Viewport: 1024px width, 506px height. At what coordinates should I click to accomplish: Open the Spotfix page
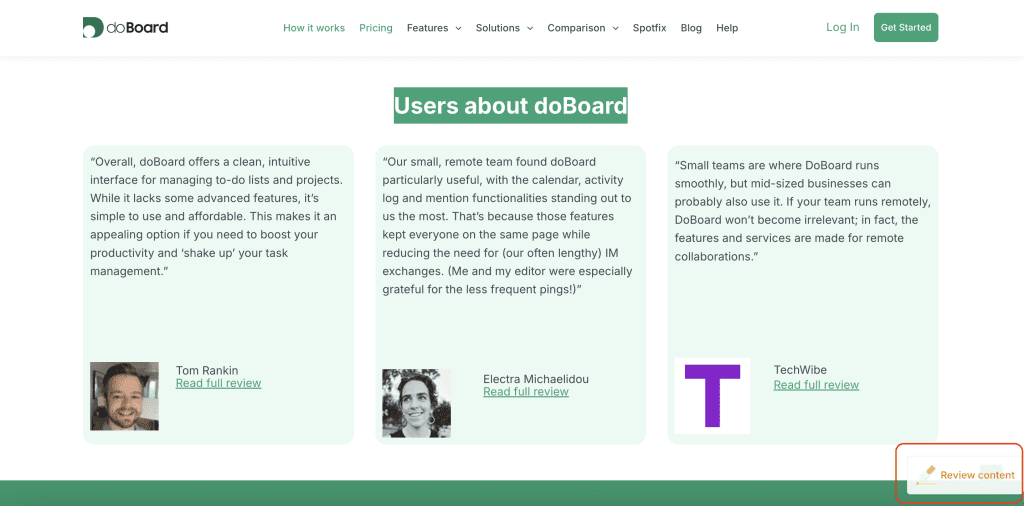pos(649,28)
